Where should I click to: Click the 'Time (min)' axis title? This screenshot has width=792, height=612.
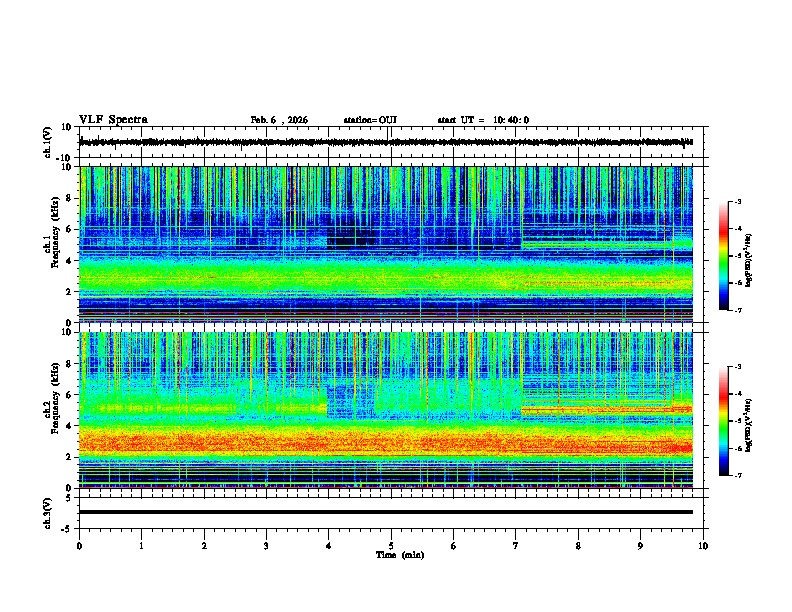tap(400, 555)
